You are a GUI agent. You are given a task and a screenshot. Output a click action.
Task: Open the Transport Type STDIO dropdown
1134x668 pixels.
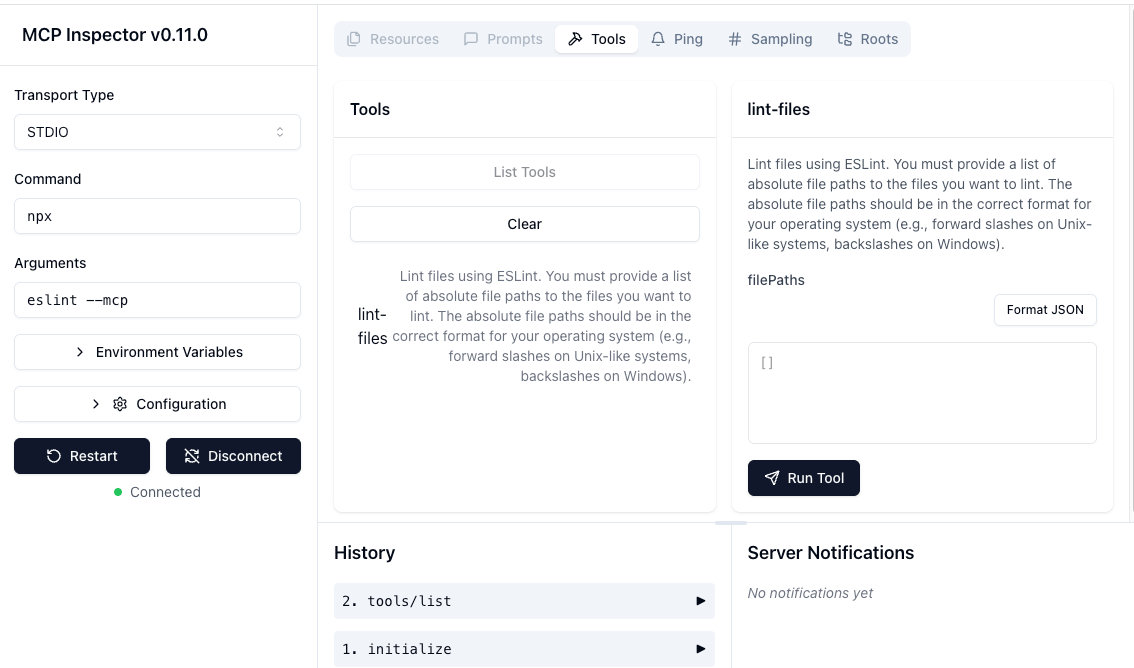click(158, 132)
